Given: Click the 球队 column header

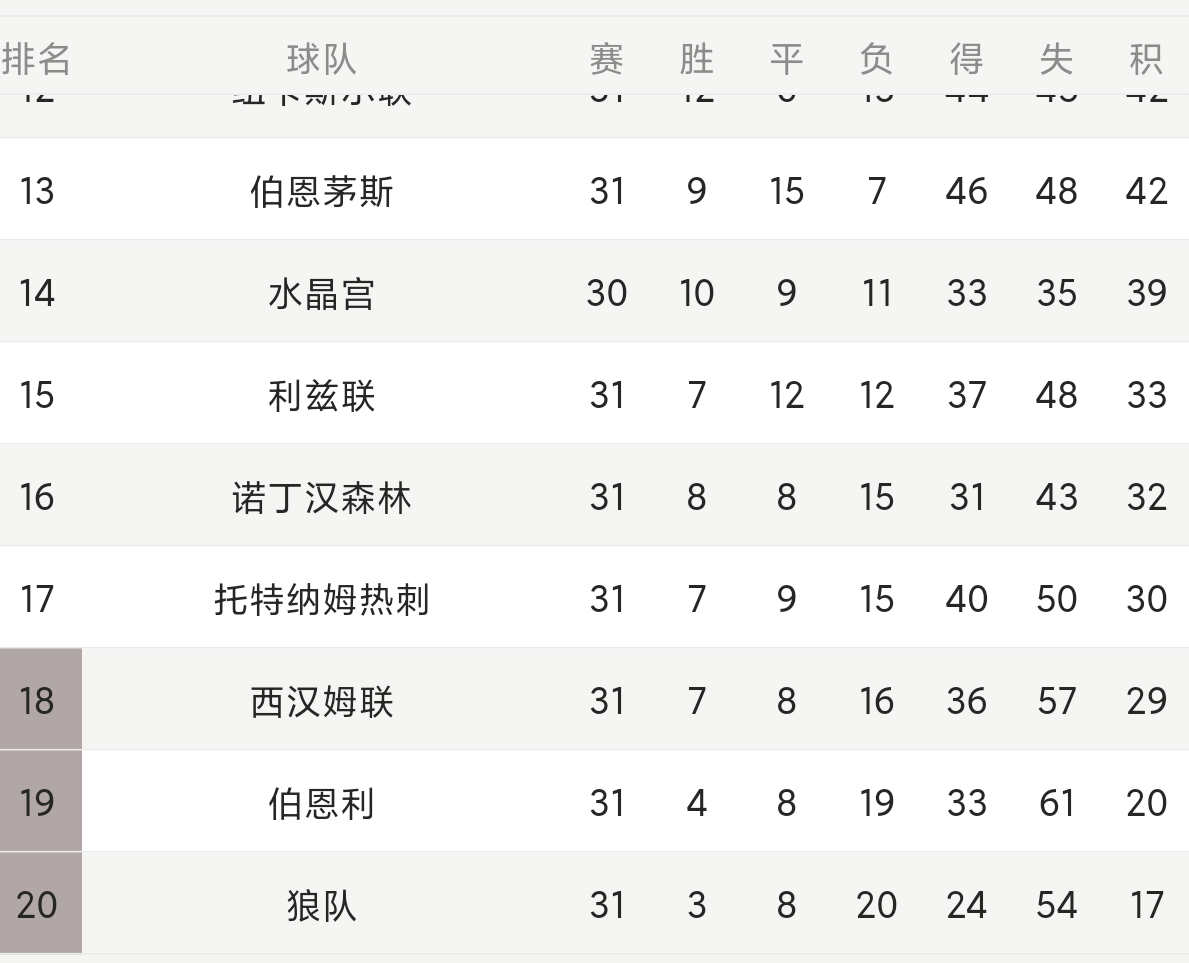Looking at the screenshot, I should [321, 59].
